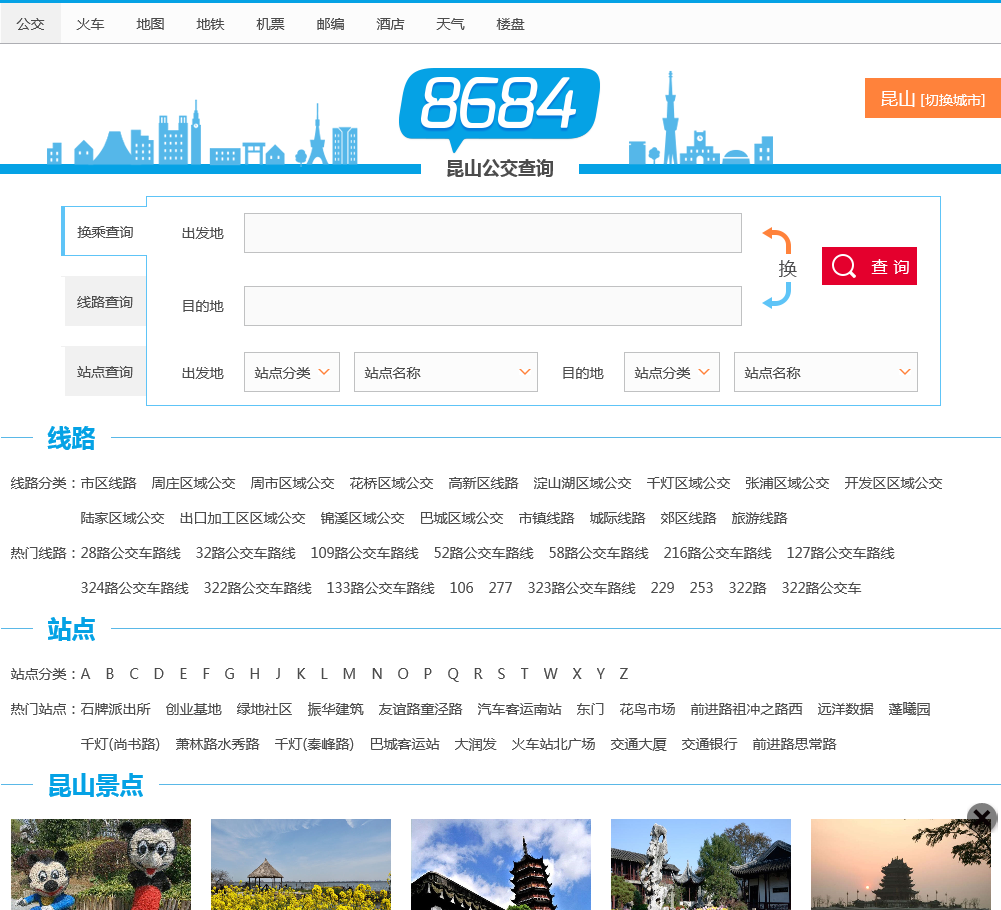Open destination 站点名称 dropdown
Viewport: 1001px width, 910px height.
(x=825, y=372)
